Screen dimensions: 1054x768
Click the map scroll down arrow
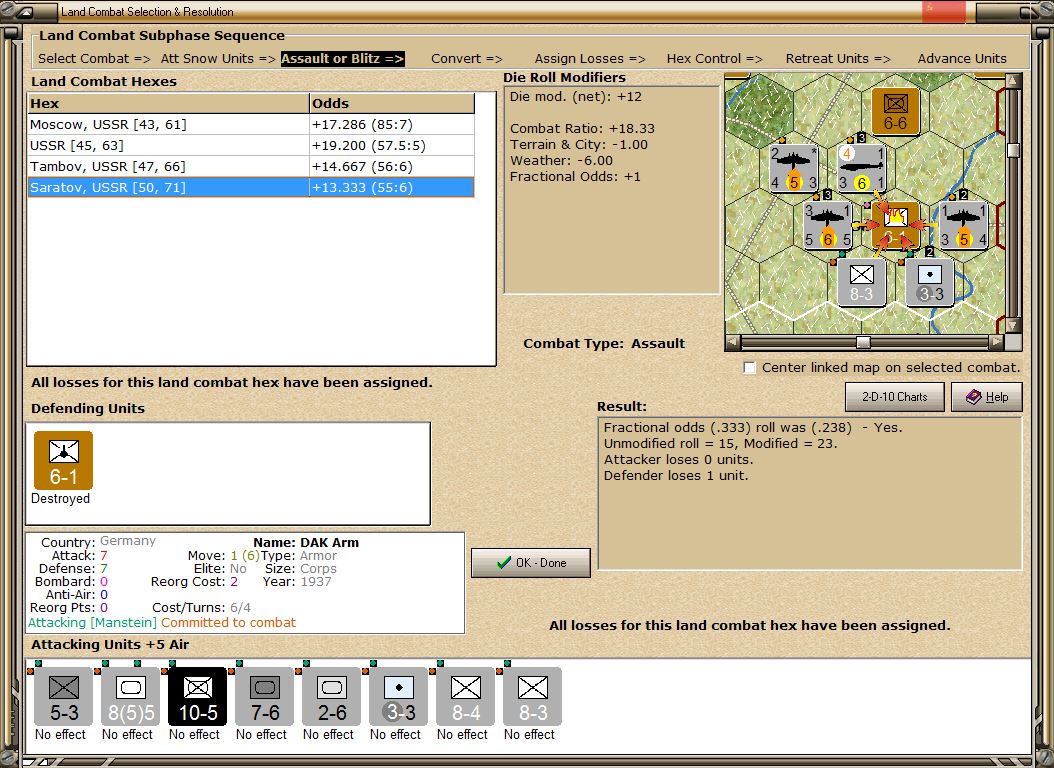pos(1013,325)
